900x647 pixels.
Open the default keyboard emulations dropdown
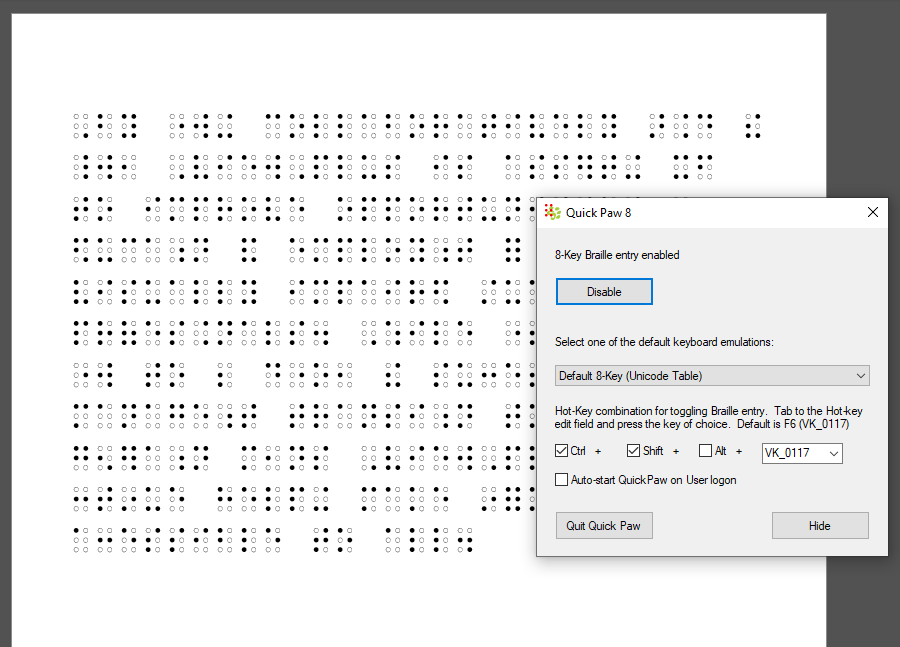coord(858,375)
